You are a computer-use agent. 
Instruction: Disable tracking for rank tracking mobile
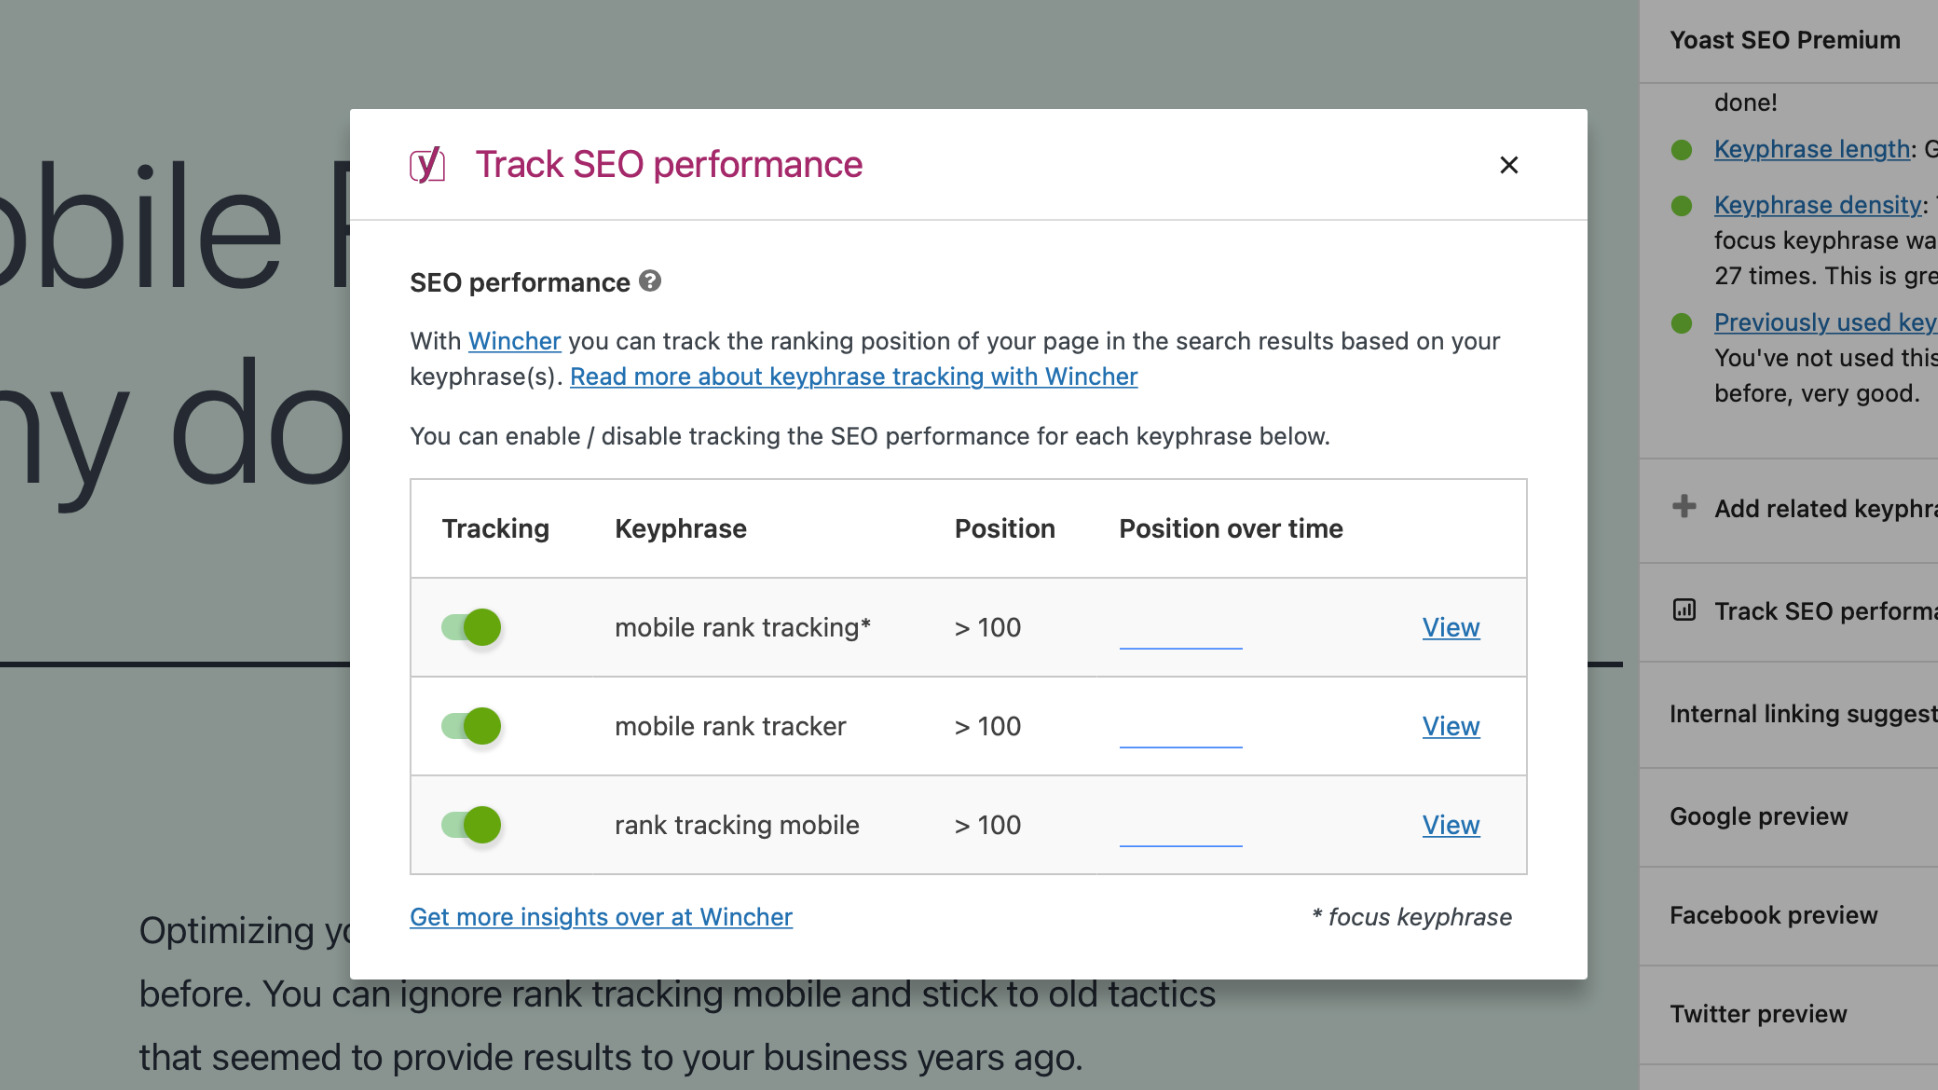tap(471, 824)
